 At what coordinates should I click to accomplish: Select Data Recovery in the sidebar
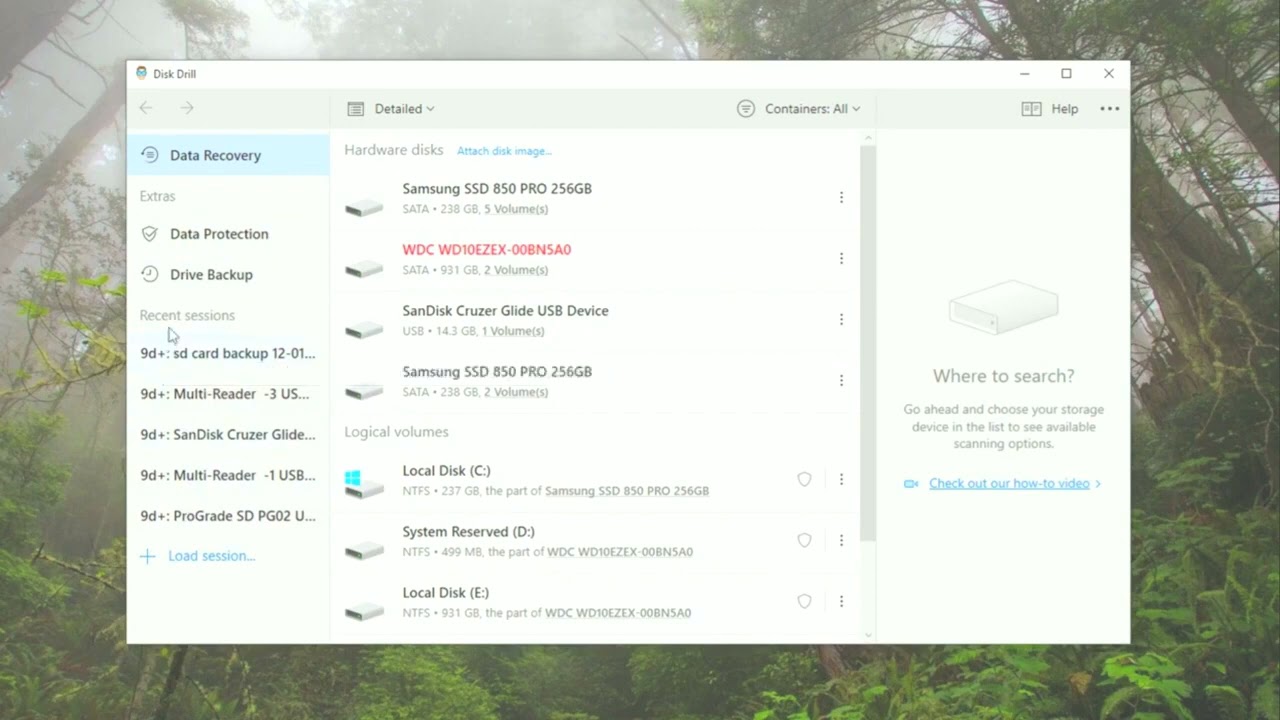(228, 155)
